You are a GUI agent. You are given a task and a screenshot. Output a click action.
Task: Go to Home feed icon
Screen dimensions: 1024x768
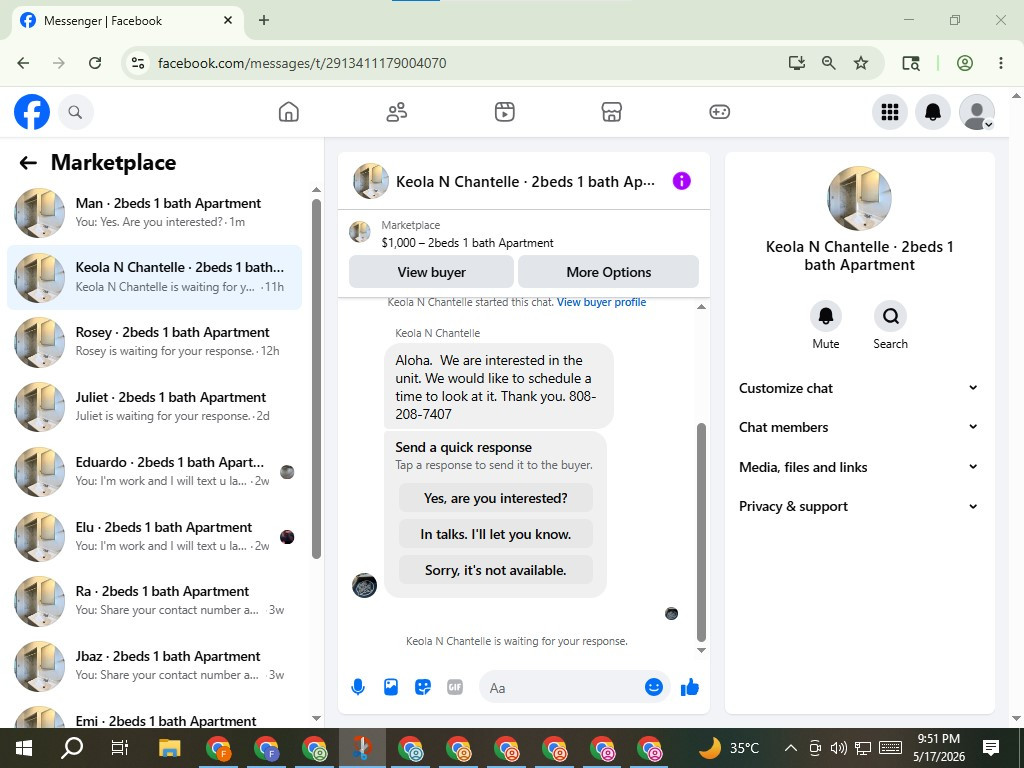[x=289, y=112]
